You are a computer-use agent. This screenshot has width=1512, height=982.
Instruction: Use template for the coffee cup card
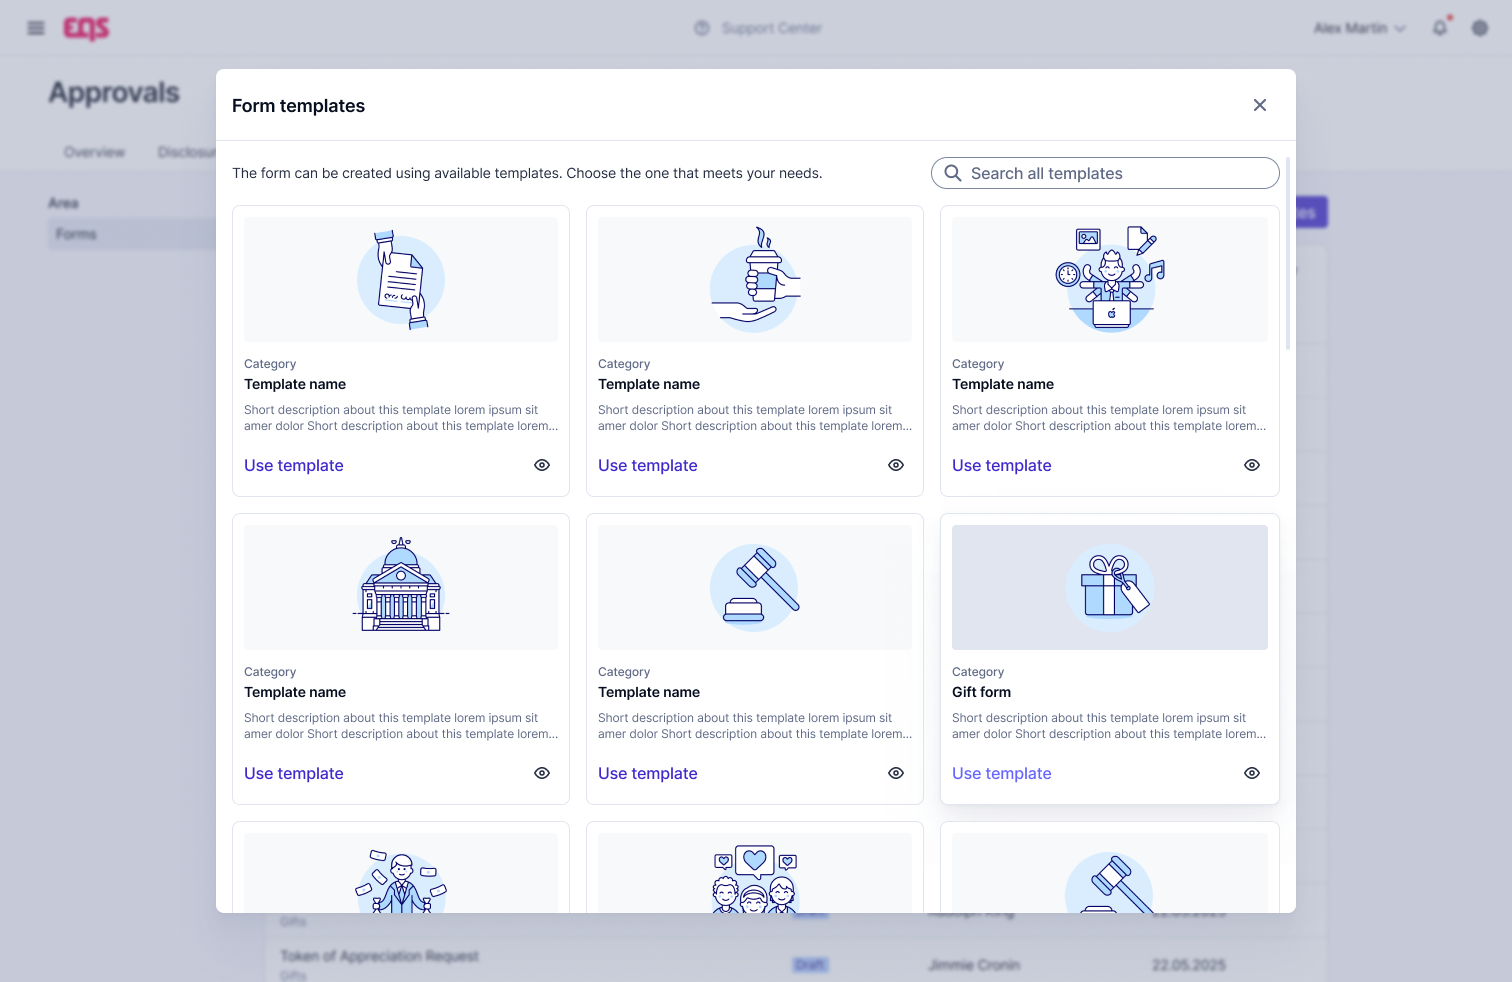[x=647, y=465]
